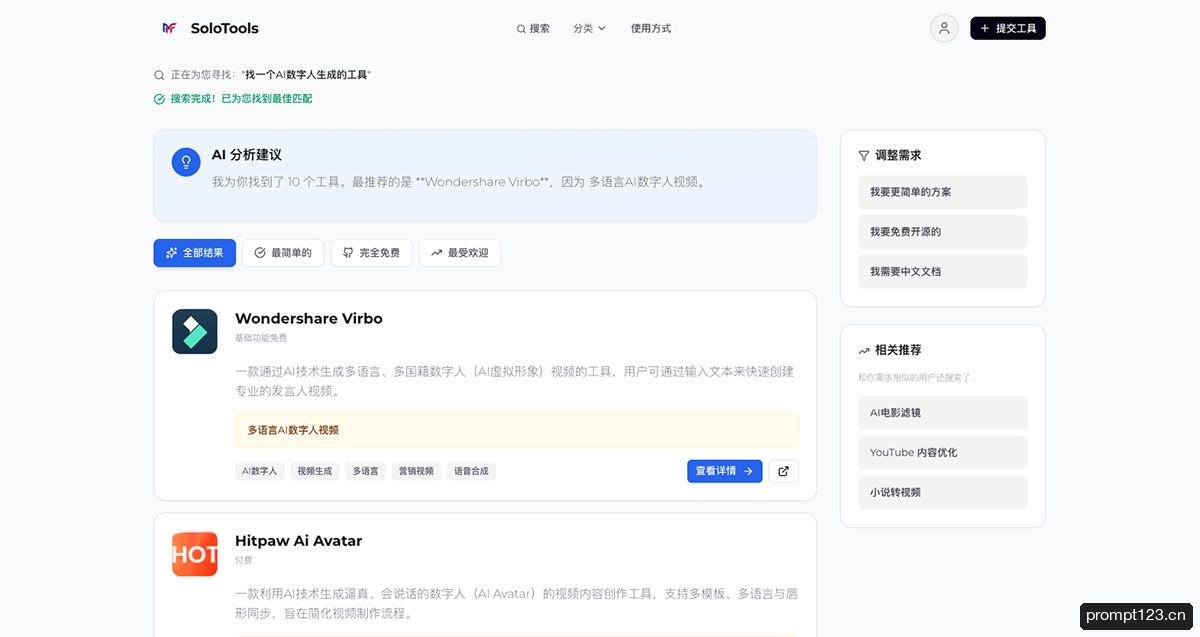Select the 完全免费 filter tab

pos(371,253)
